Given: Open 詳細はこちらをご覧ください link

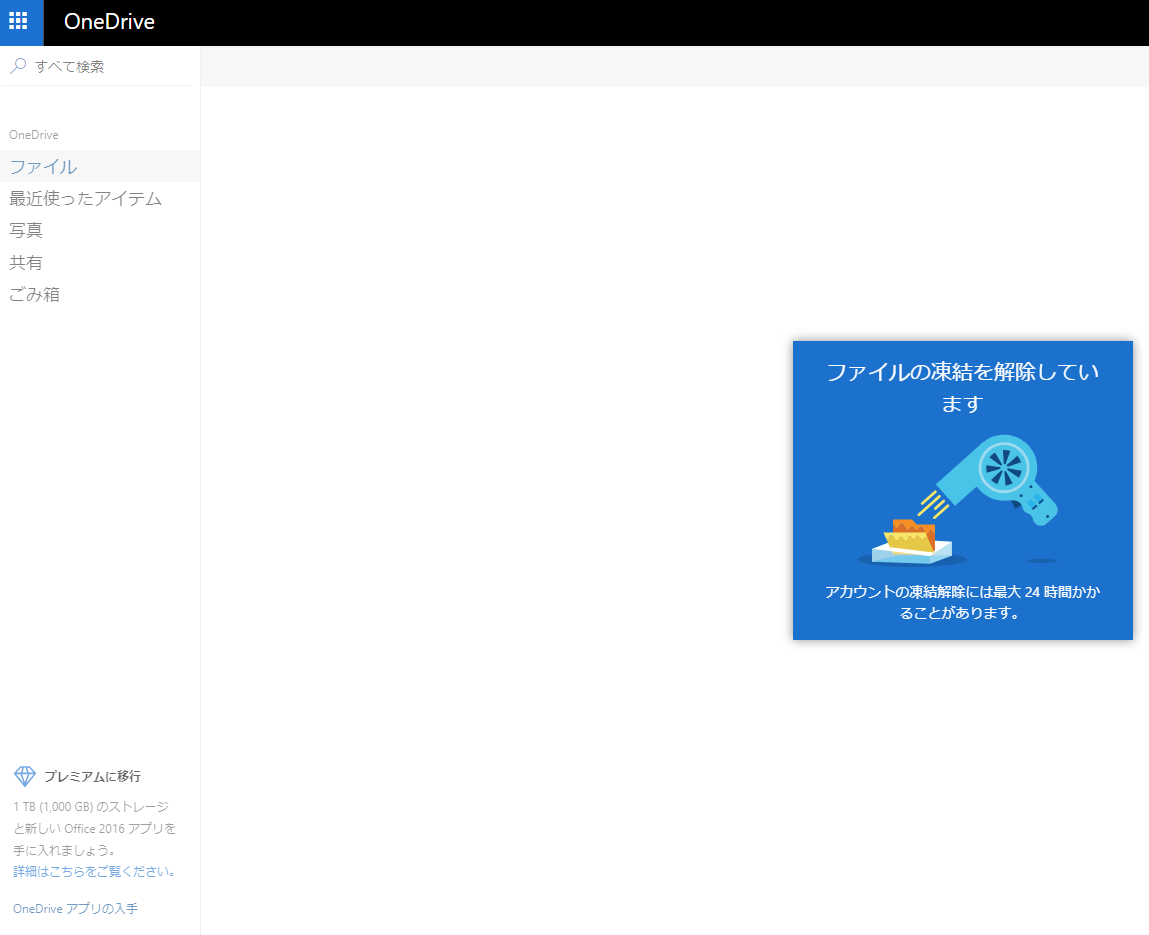Looking at the screenshot, I should click(95, 871).
